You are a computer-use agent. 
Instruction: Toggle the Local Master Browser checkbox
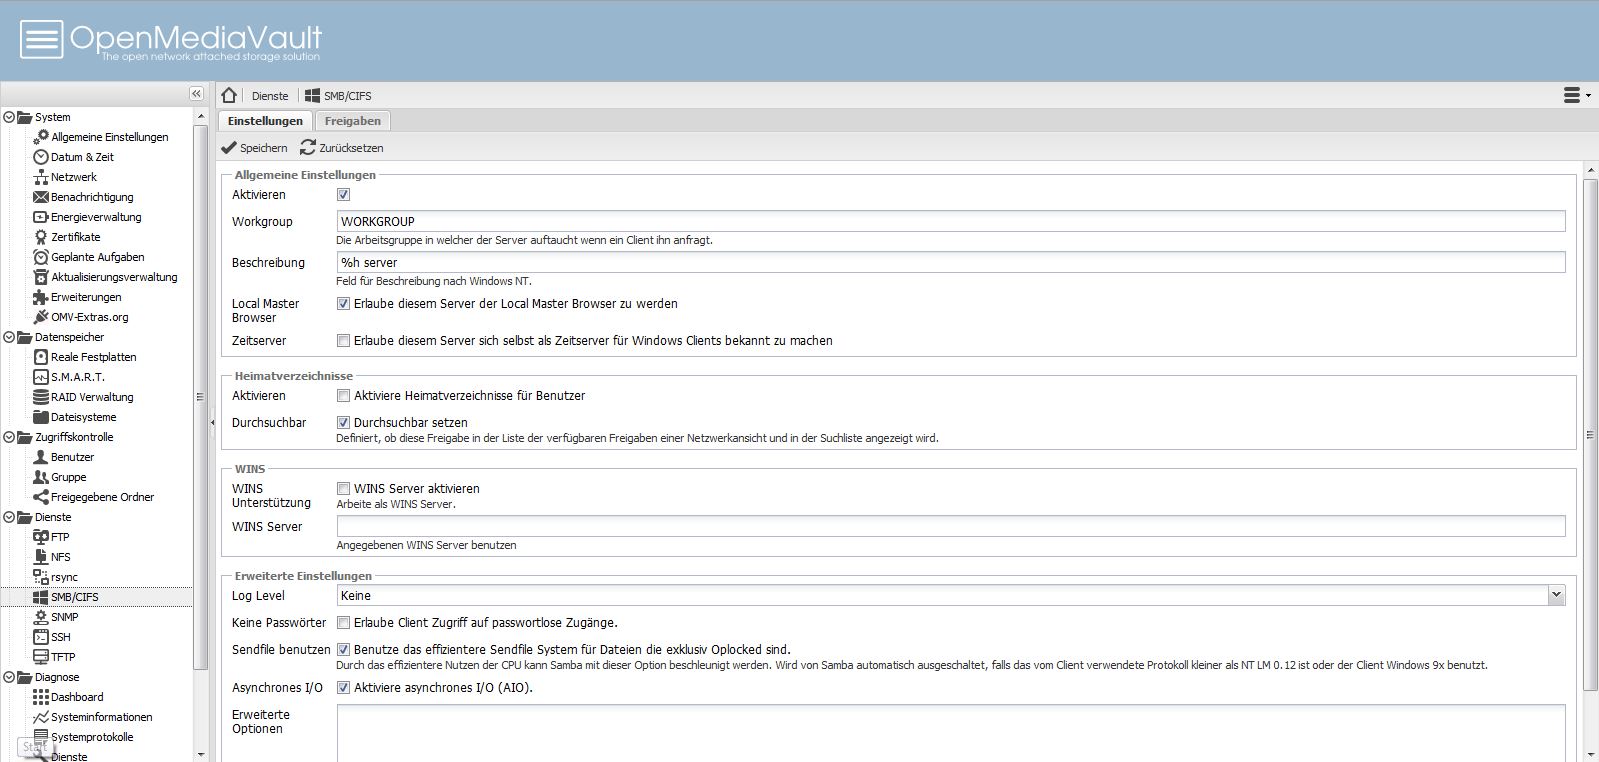343,304
